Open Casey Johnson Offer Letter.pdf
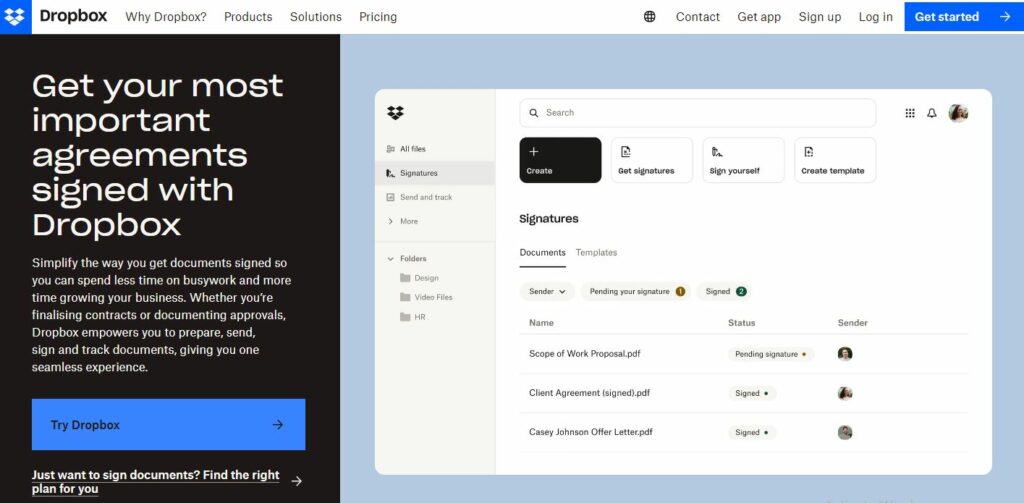The width and height of the screenshot is (1024, 503). (x=590, y=432)
